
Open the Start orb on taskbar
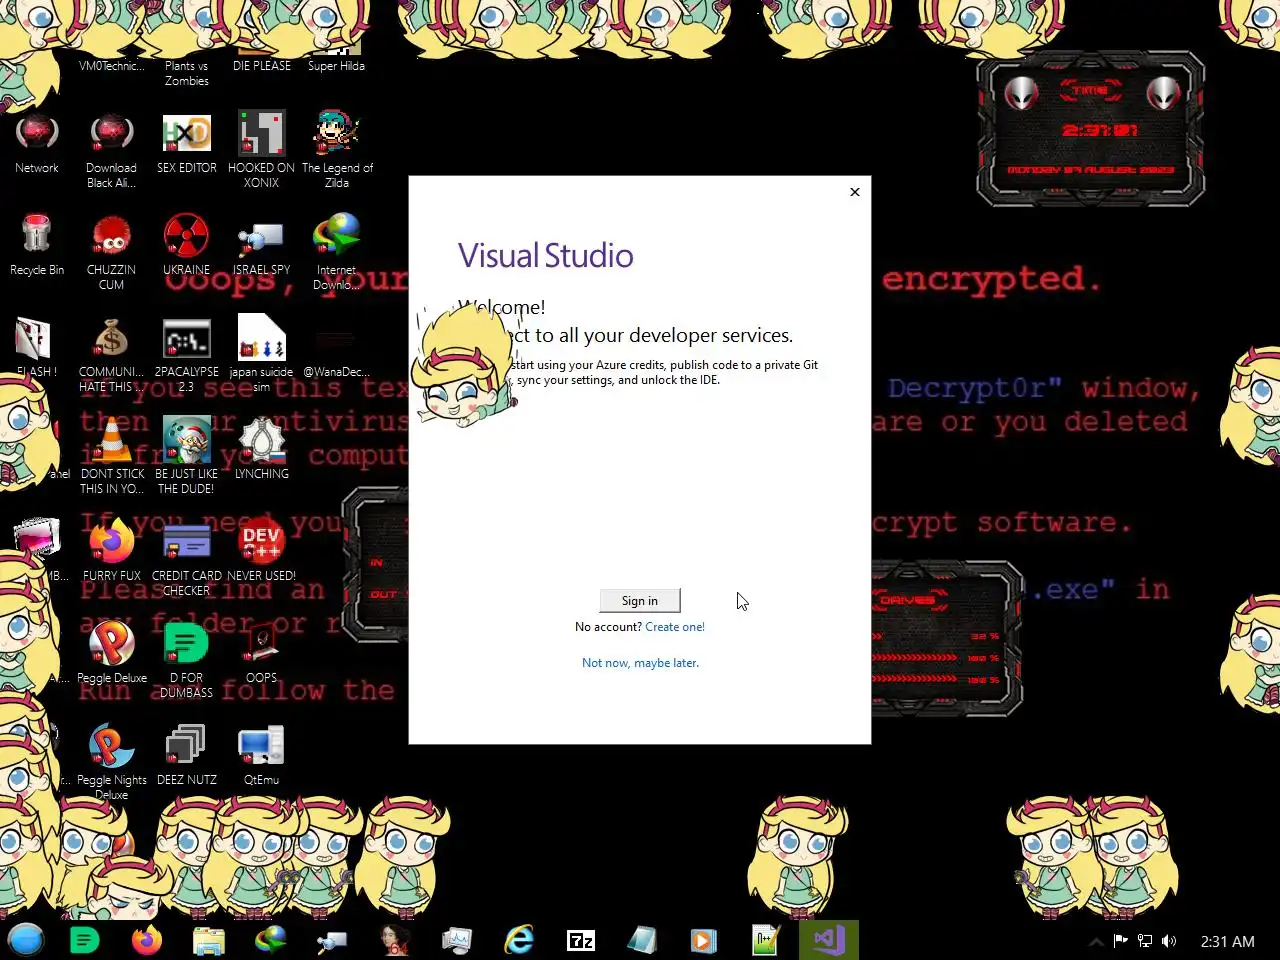[26, 940]
